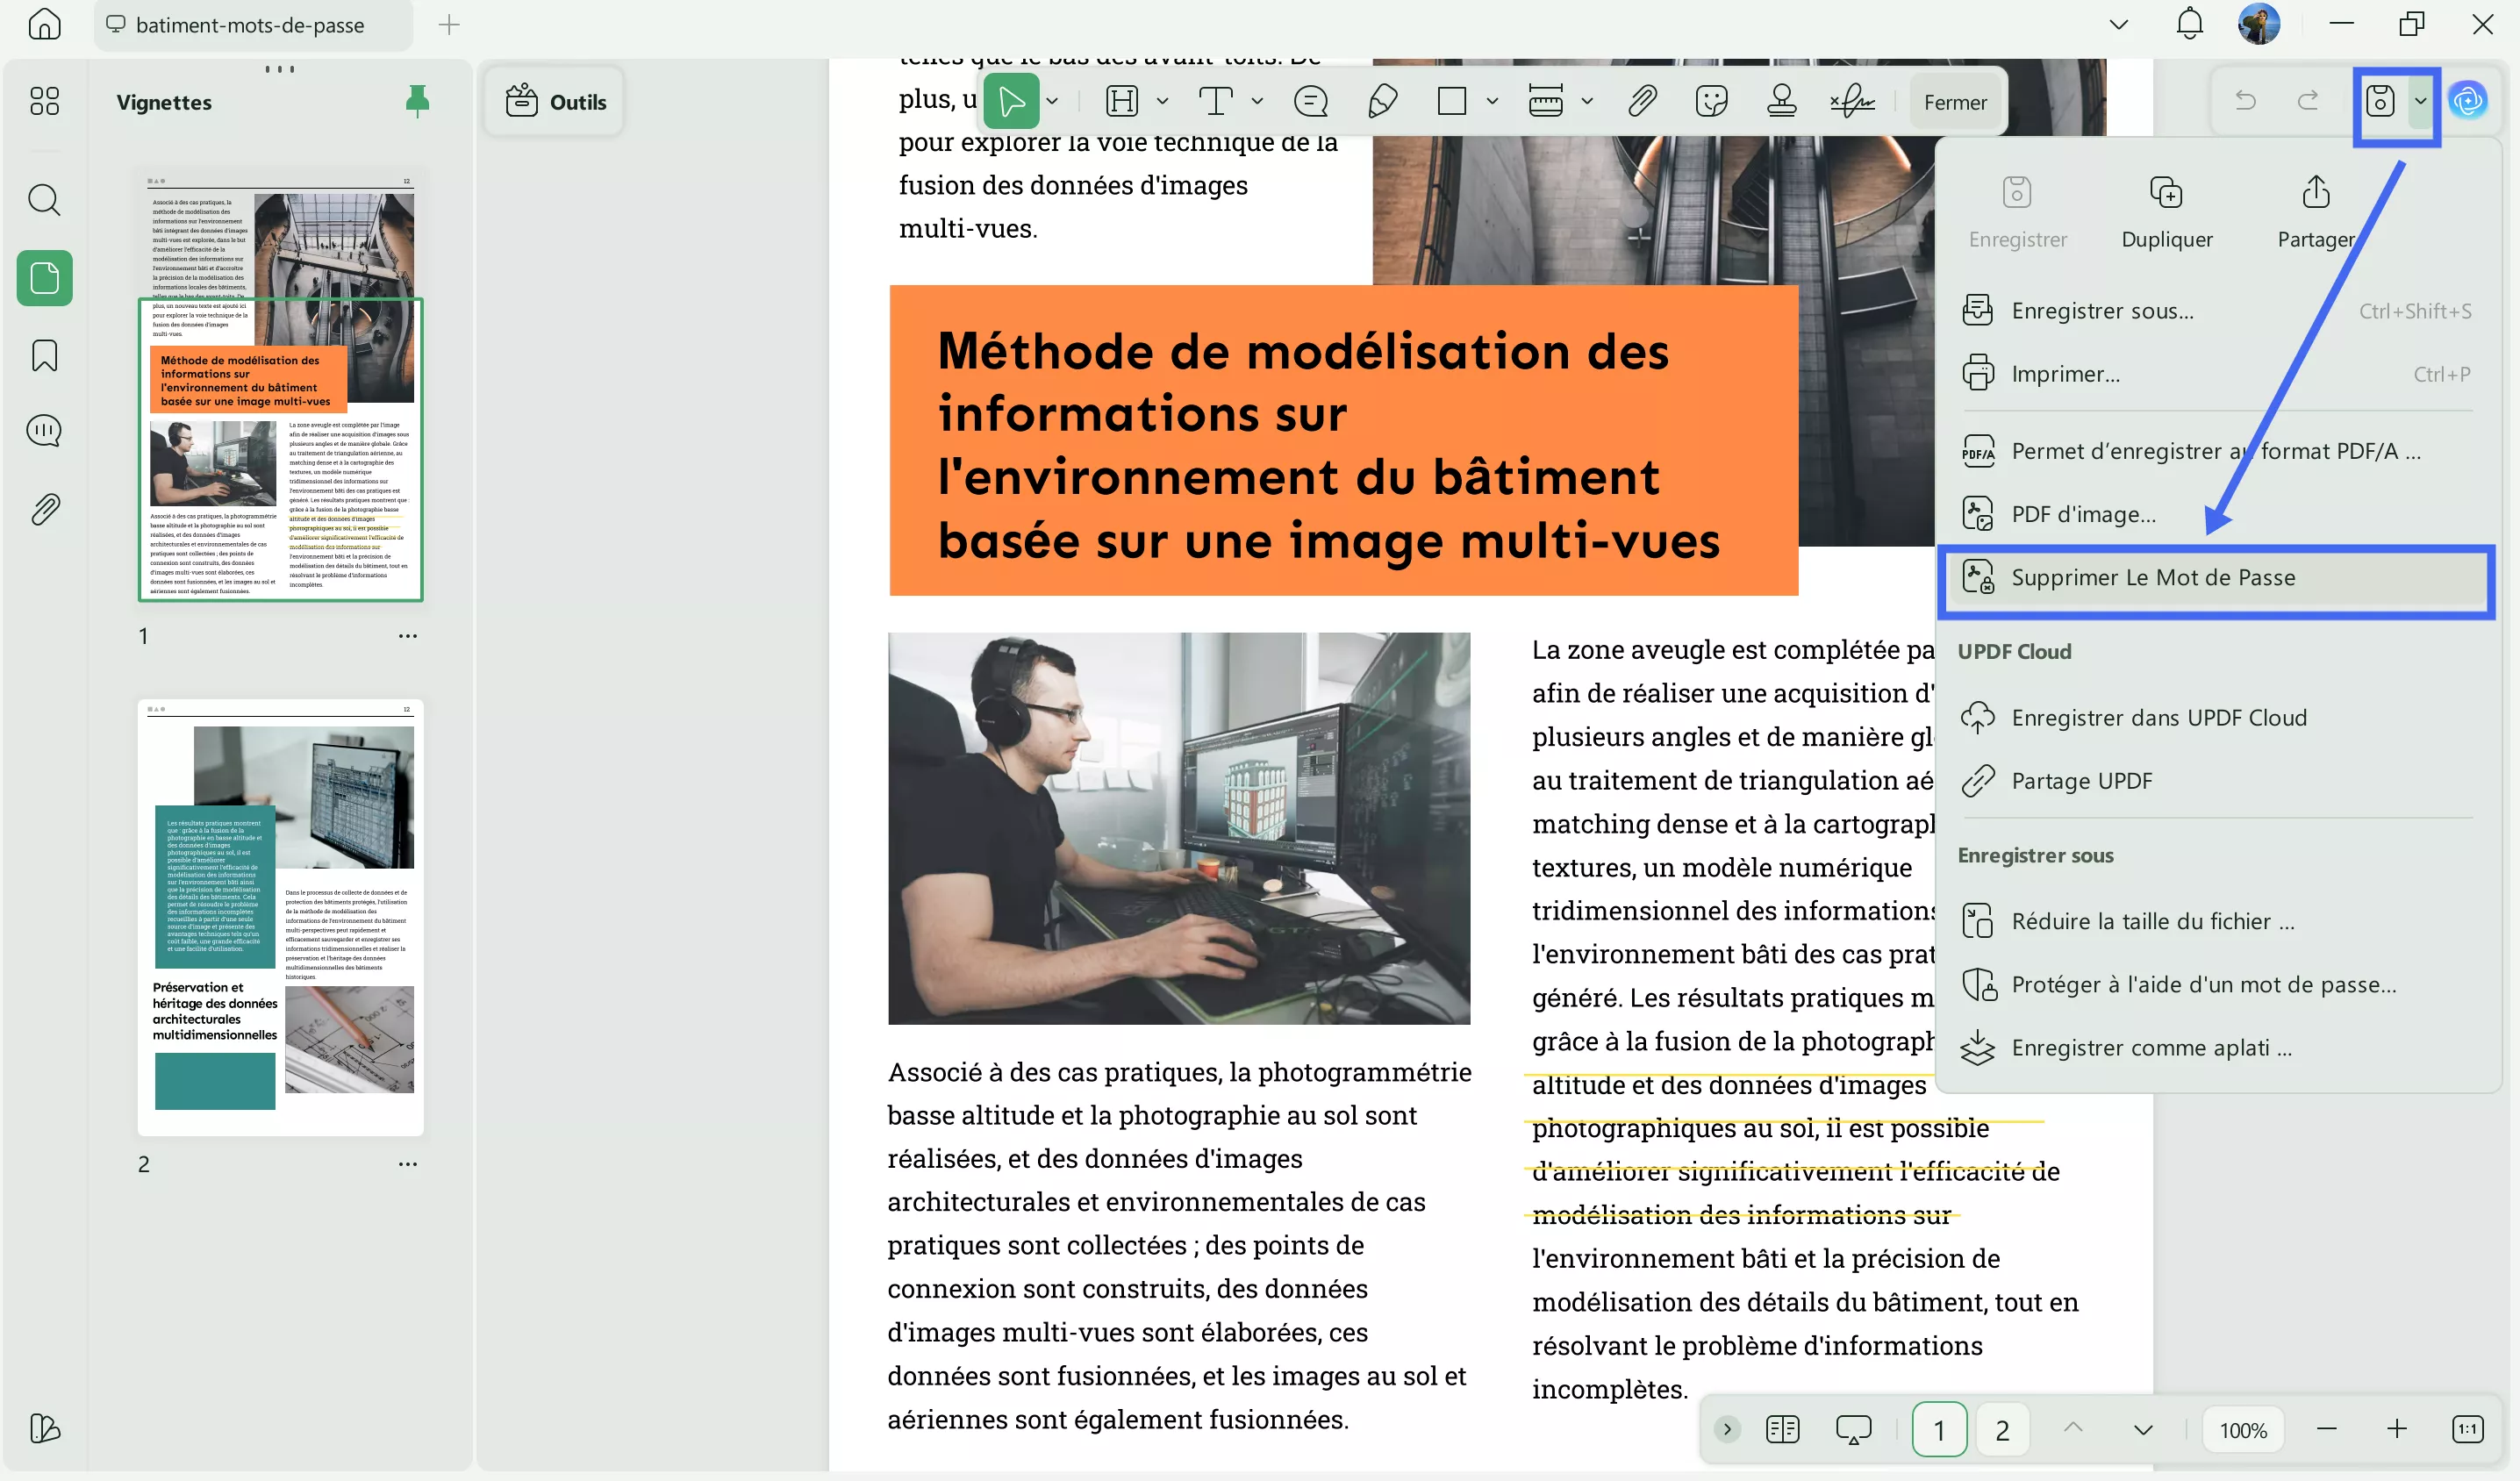This screenshot has height=1481, width=2520.
Task: Select the Text comment bubble tool
Action: 1310,100
